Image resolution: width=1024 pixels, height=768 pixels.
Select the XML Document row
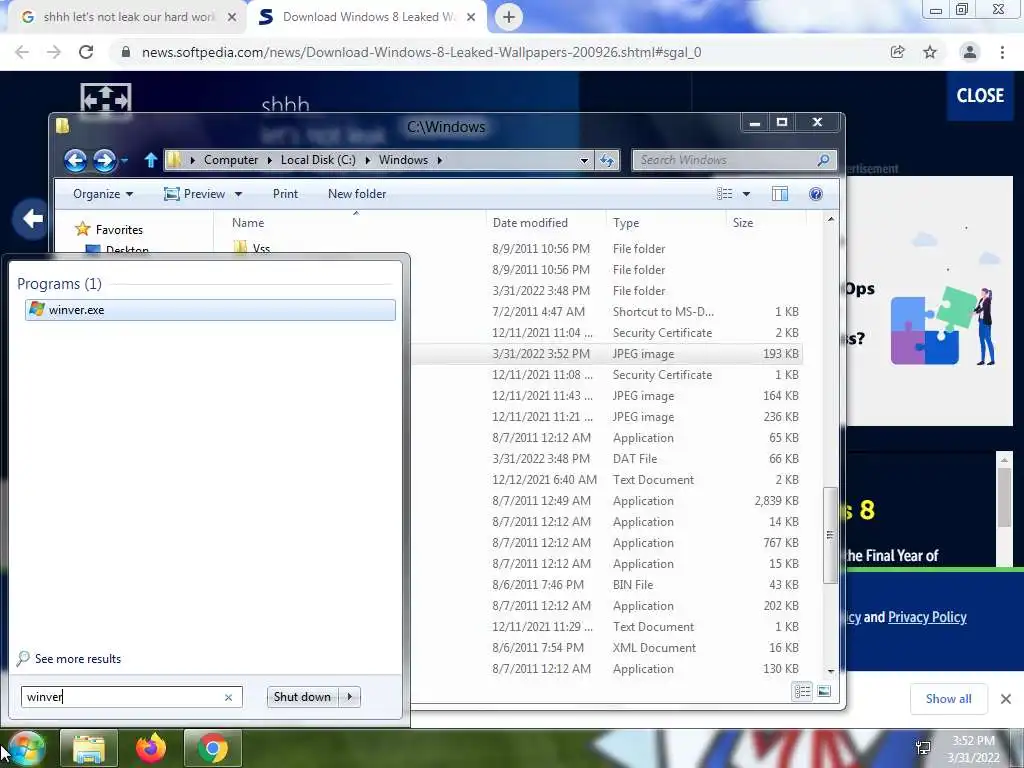[x=607, y=648]
